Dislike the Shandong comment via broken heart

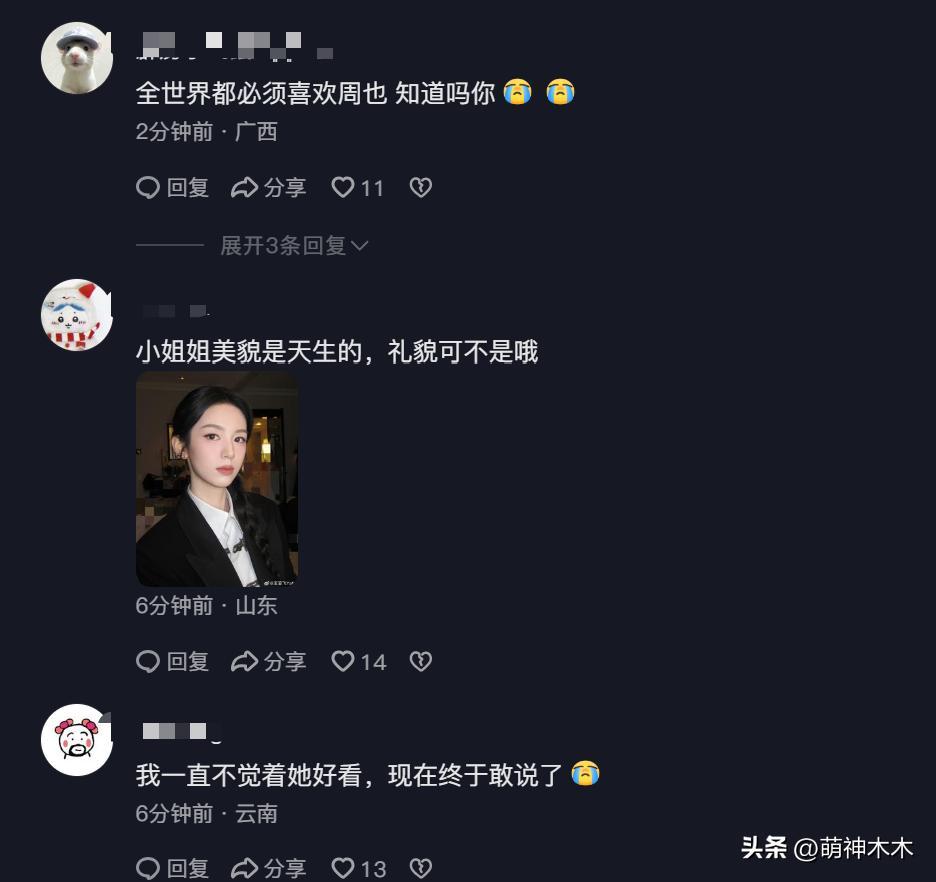tap(421, 661)
